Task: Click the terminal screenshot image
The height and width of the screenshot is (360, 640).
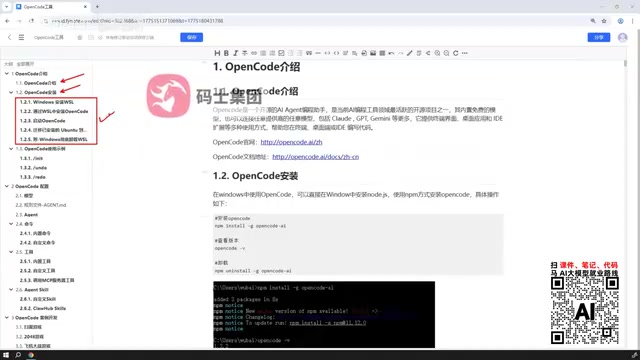Action: tap(324, 315)
